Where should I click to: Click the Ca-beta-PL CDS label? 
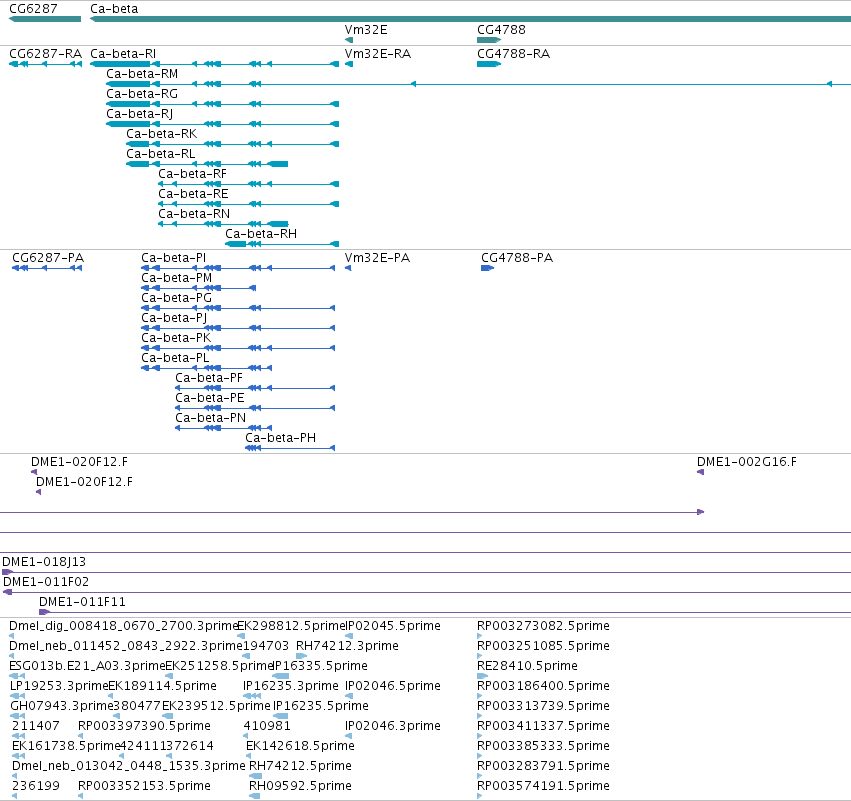175,358
